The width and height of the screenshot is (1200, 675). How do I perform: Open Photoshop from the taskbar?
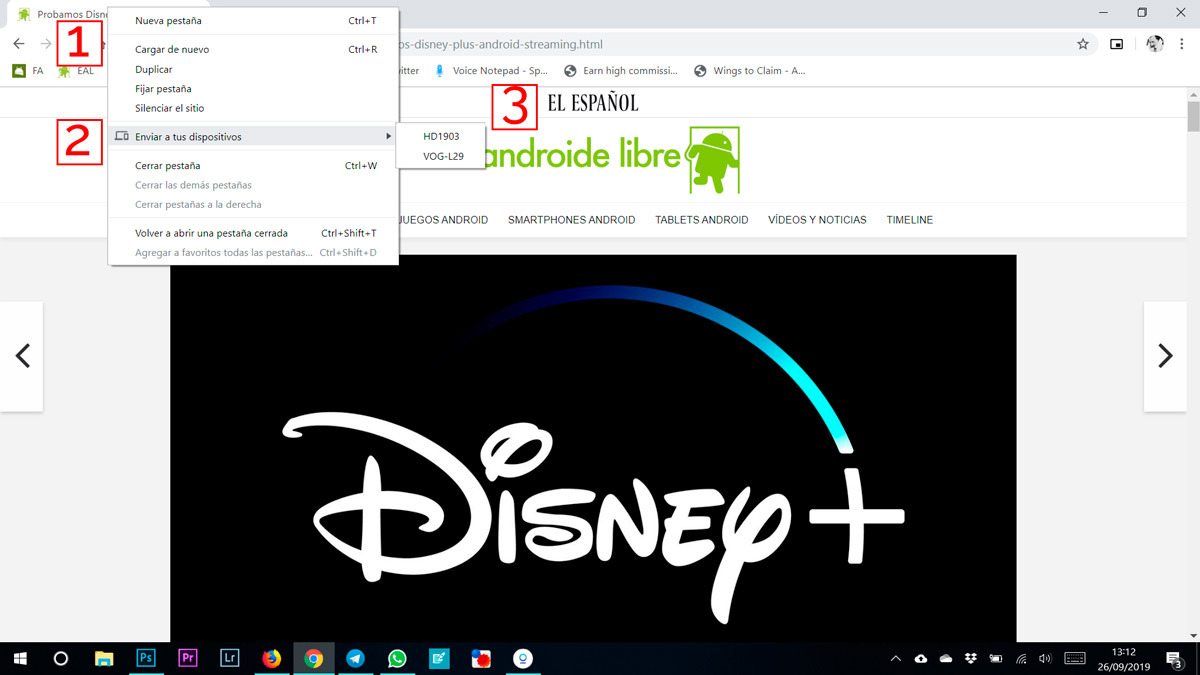click(146, 658)
